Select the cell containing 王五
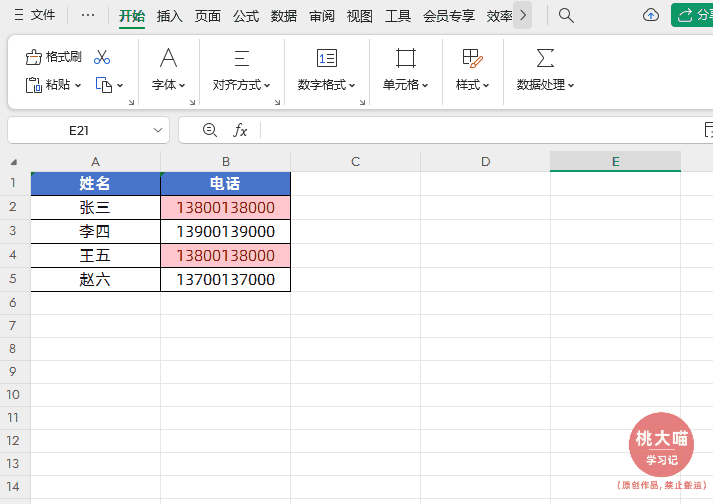Image resolution: width=713 pixels, height=504 pixels. pyautogui.click(x=95, y=256)
